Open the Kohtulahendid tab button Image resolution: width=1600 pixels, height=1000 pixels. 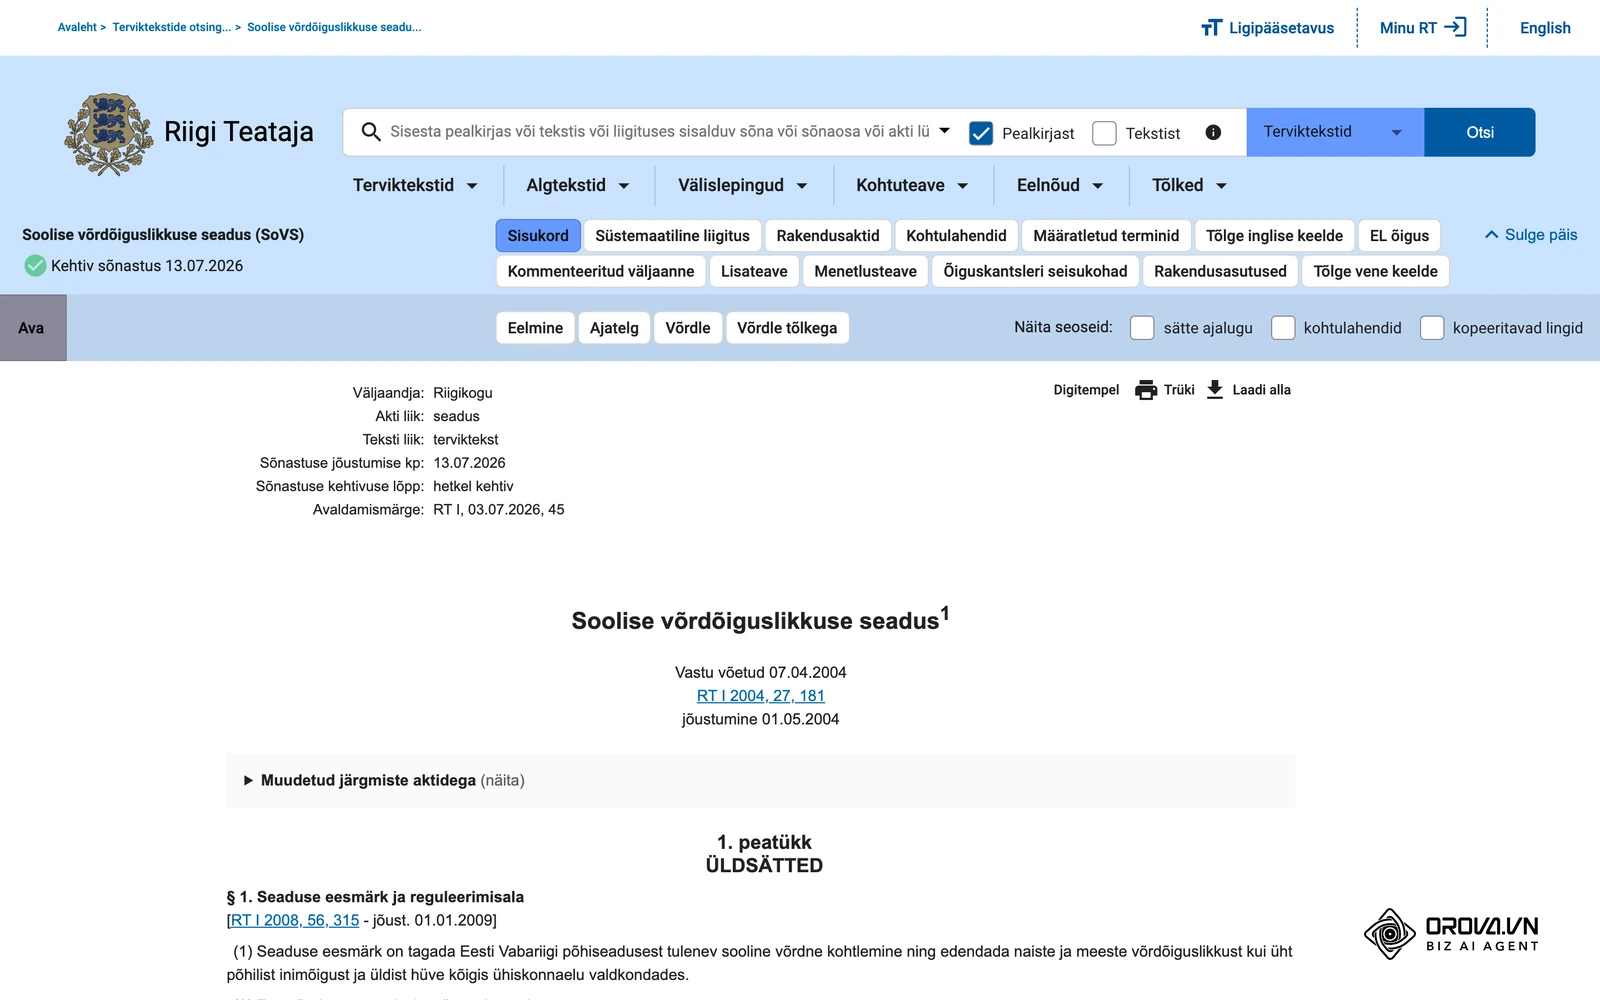[x=956, y=236]
